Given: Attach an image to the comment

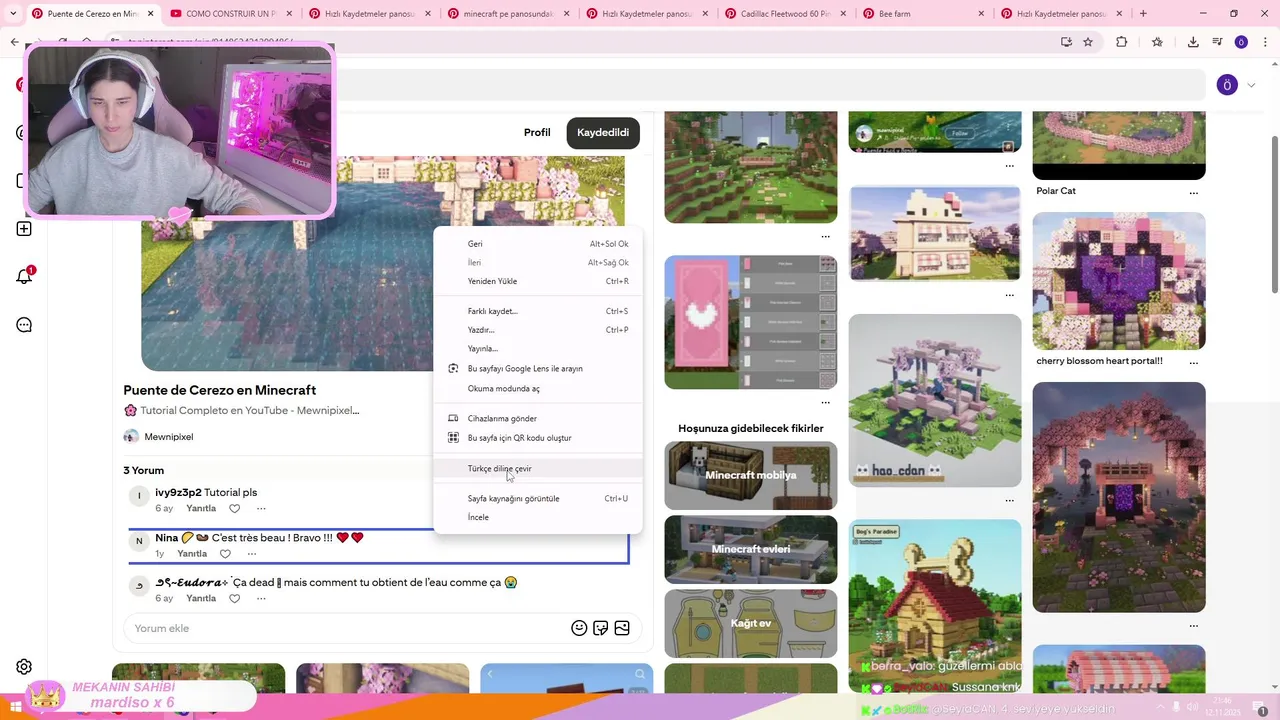Looking at the screenshot, I should point(622,628).
